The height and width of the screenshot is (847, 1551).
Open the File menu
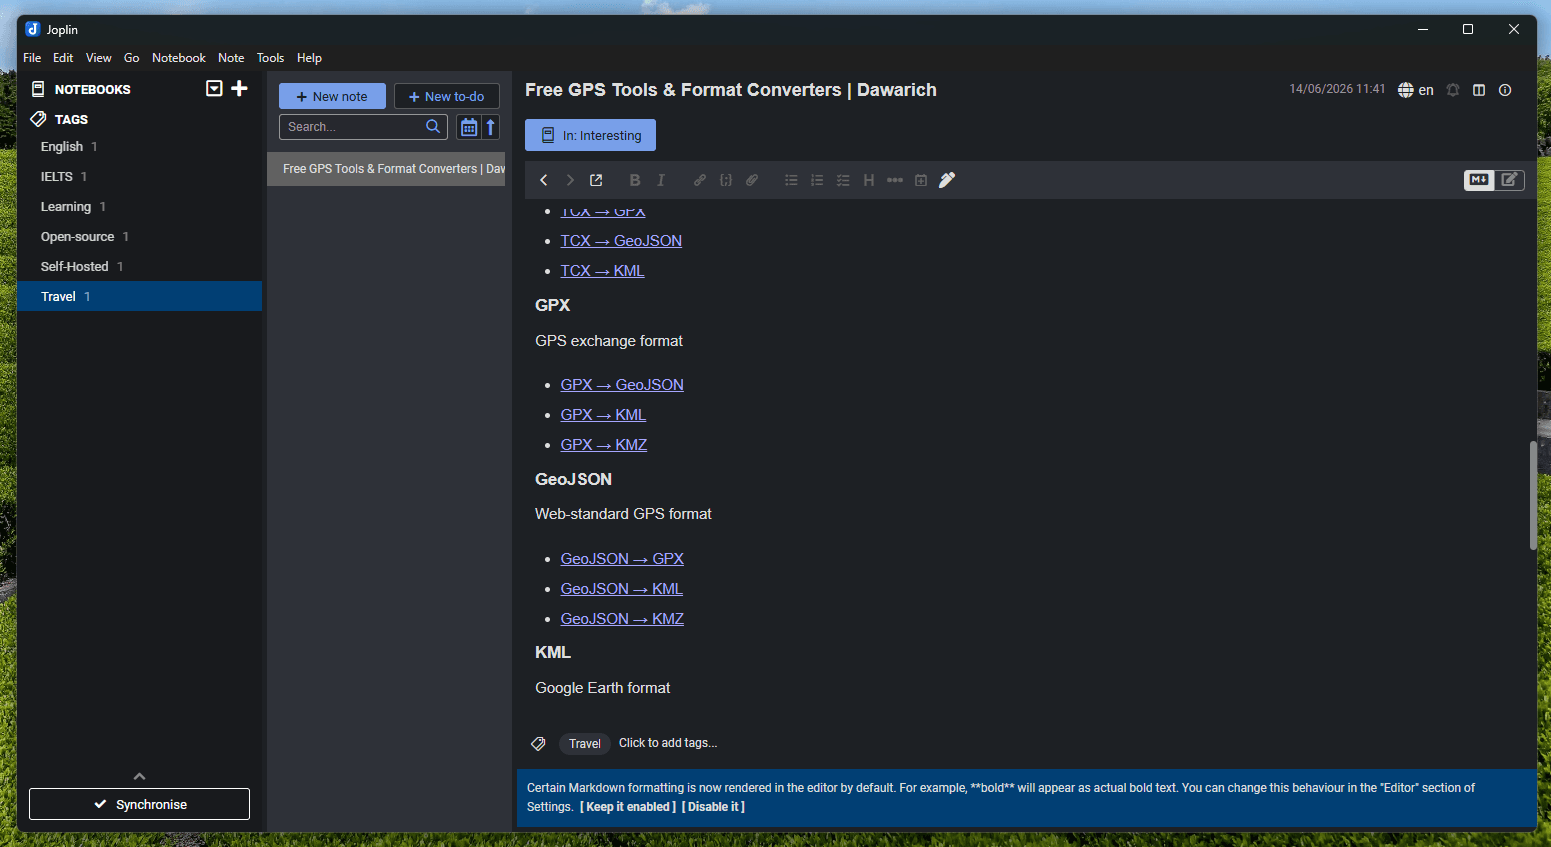pos(32,58)
